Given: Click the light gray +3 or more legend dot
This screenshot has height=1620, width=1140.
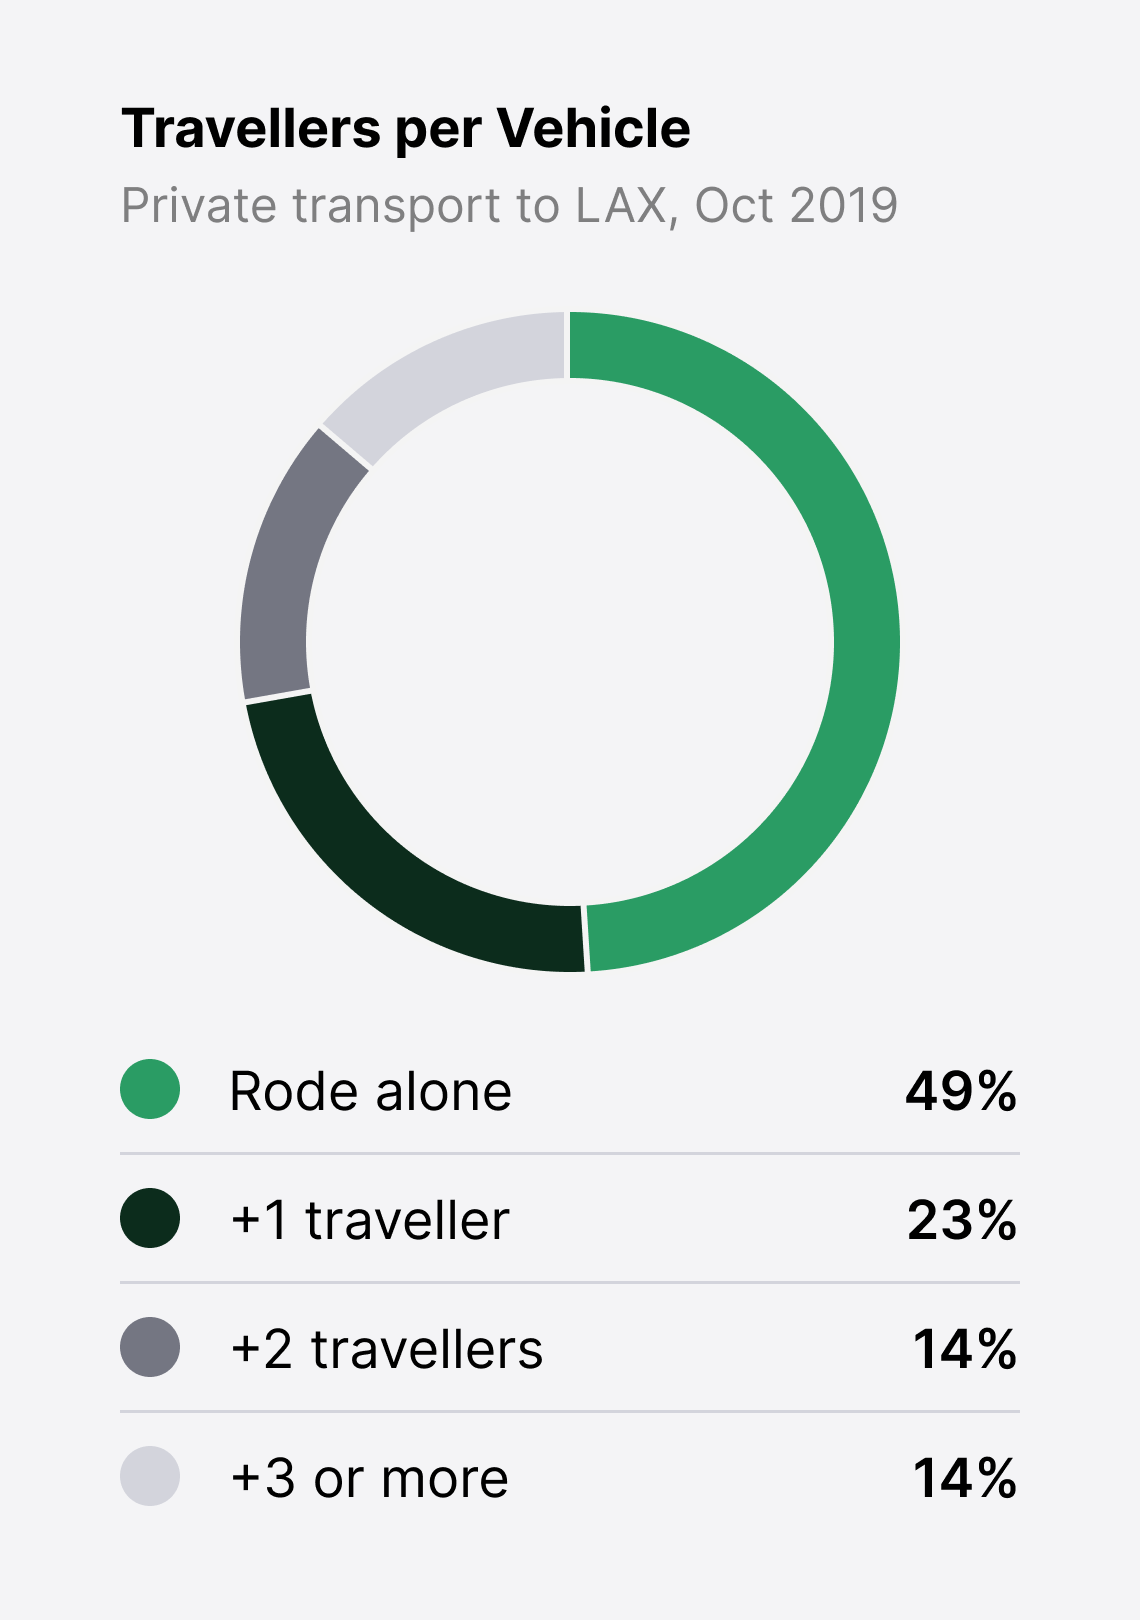Looking at the screenshot, I should click(x=150, y=1476).
